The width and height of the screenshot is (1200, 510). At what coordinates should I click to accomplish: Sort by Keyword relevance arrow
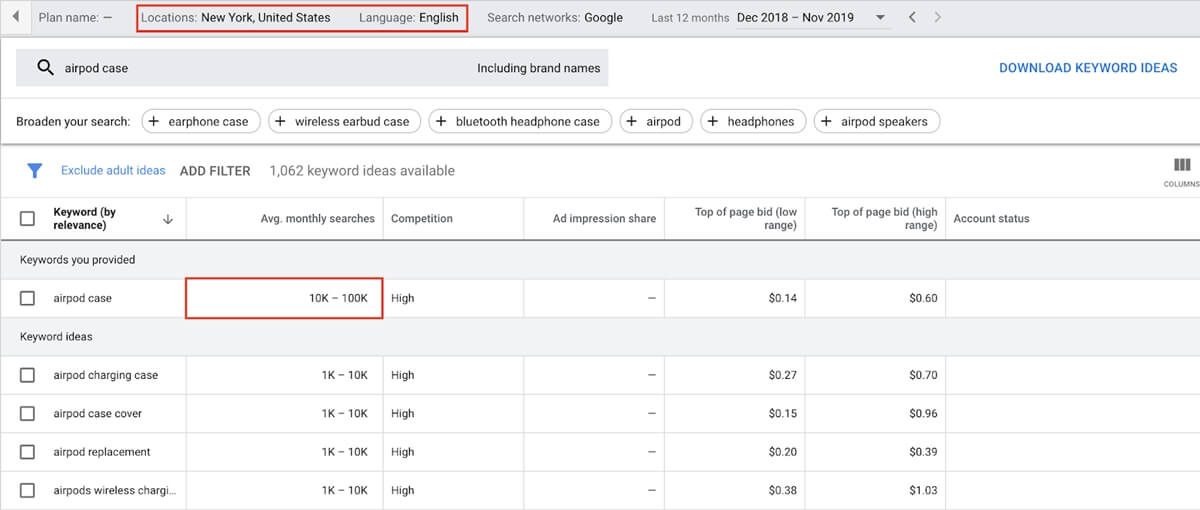(167, 219)
